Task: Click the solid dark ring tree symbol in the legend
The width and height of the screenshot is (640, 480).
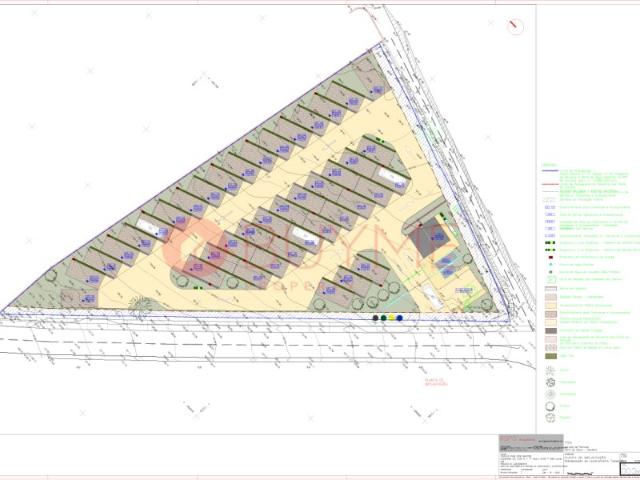Action: tap(551, 406)
